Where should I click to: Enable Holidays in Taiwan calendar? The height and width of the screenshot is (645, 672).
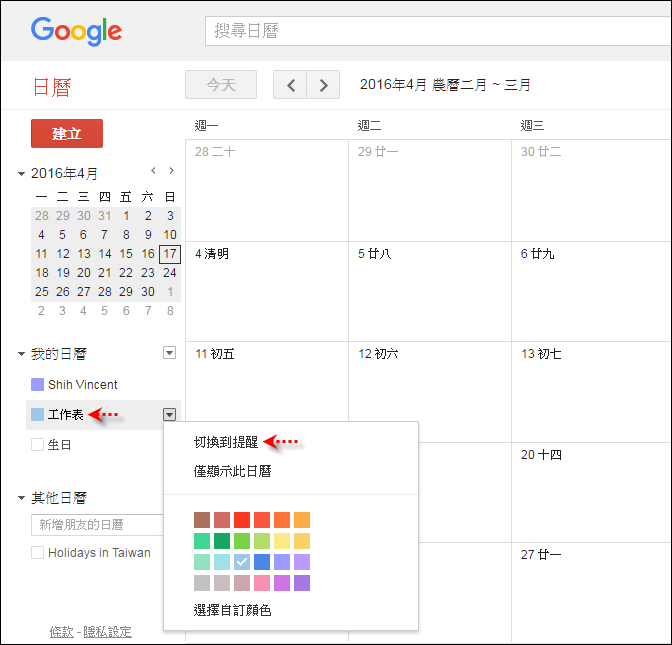37,552
